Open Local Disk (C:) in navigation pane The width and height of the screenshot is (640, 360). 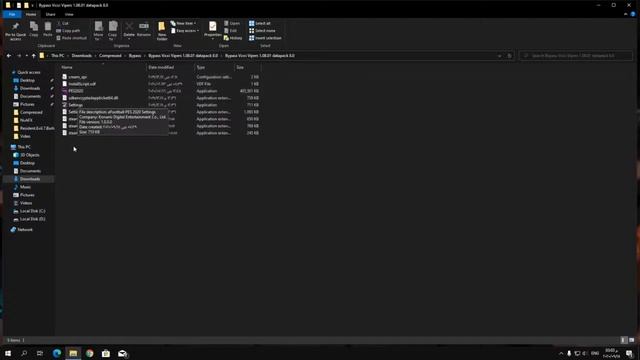click(x=33, y=211)
